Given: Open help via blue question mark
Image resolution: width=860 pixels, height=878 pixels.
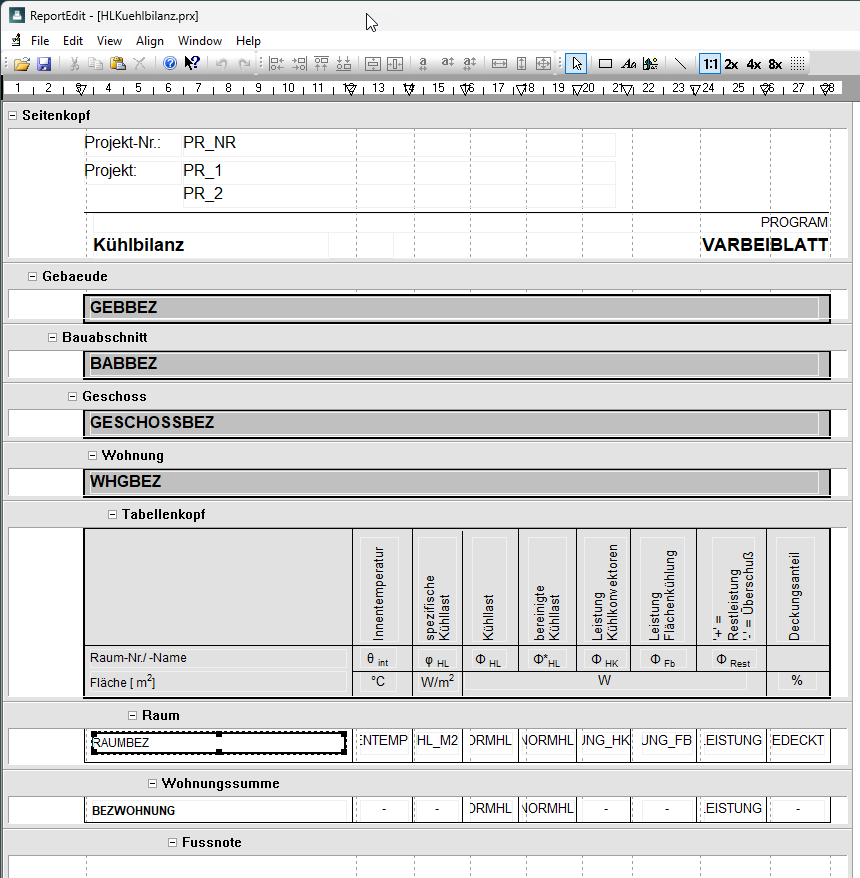Looking at the screenshot, I should click(170, 63).
